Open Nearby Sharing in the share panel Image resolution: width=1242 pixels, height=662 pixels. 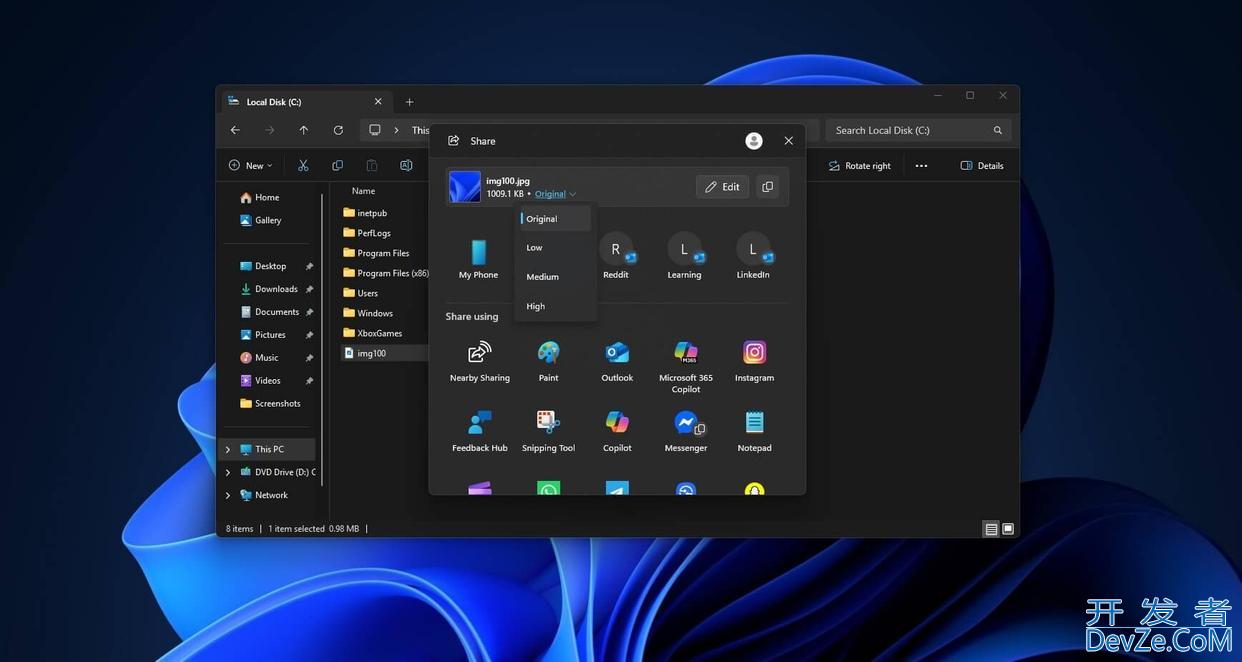[x=480, y=362]
